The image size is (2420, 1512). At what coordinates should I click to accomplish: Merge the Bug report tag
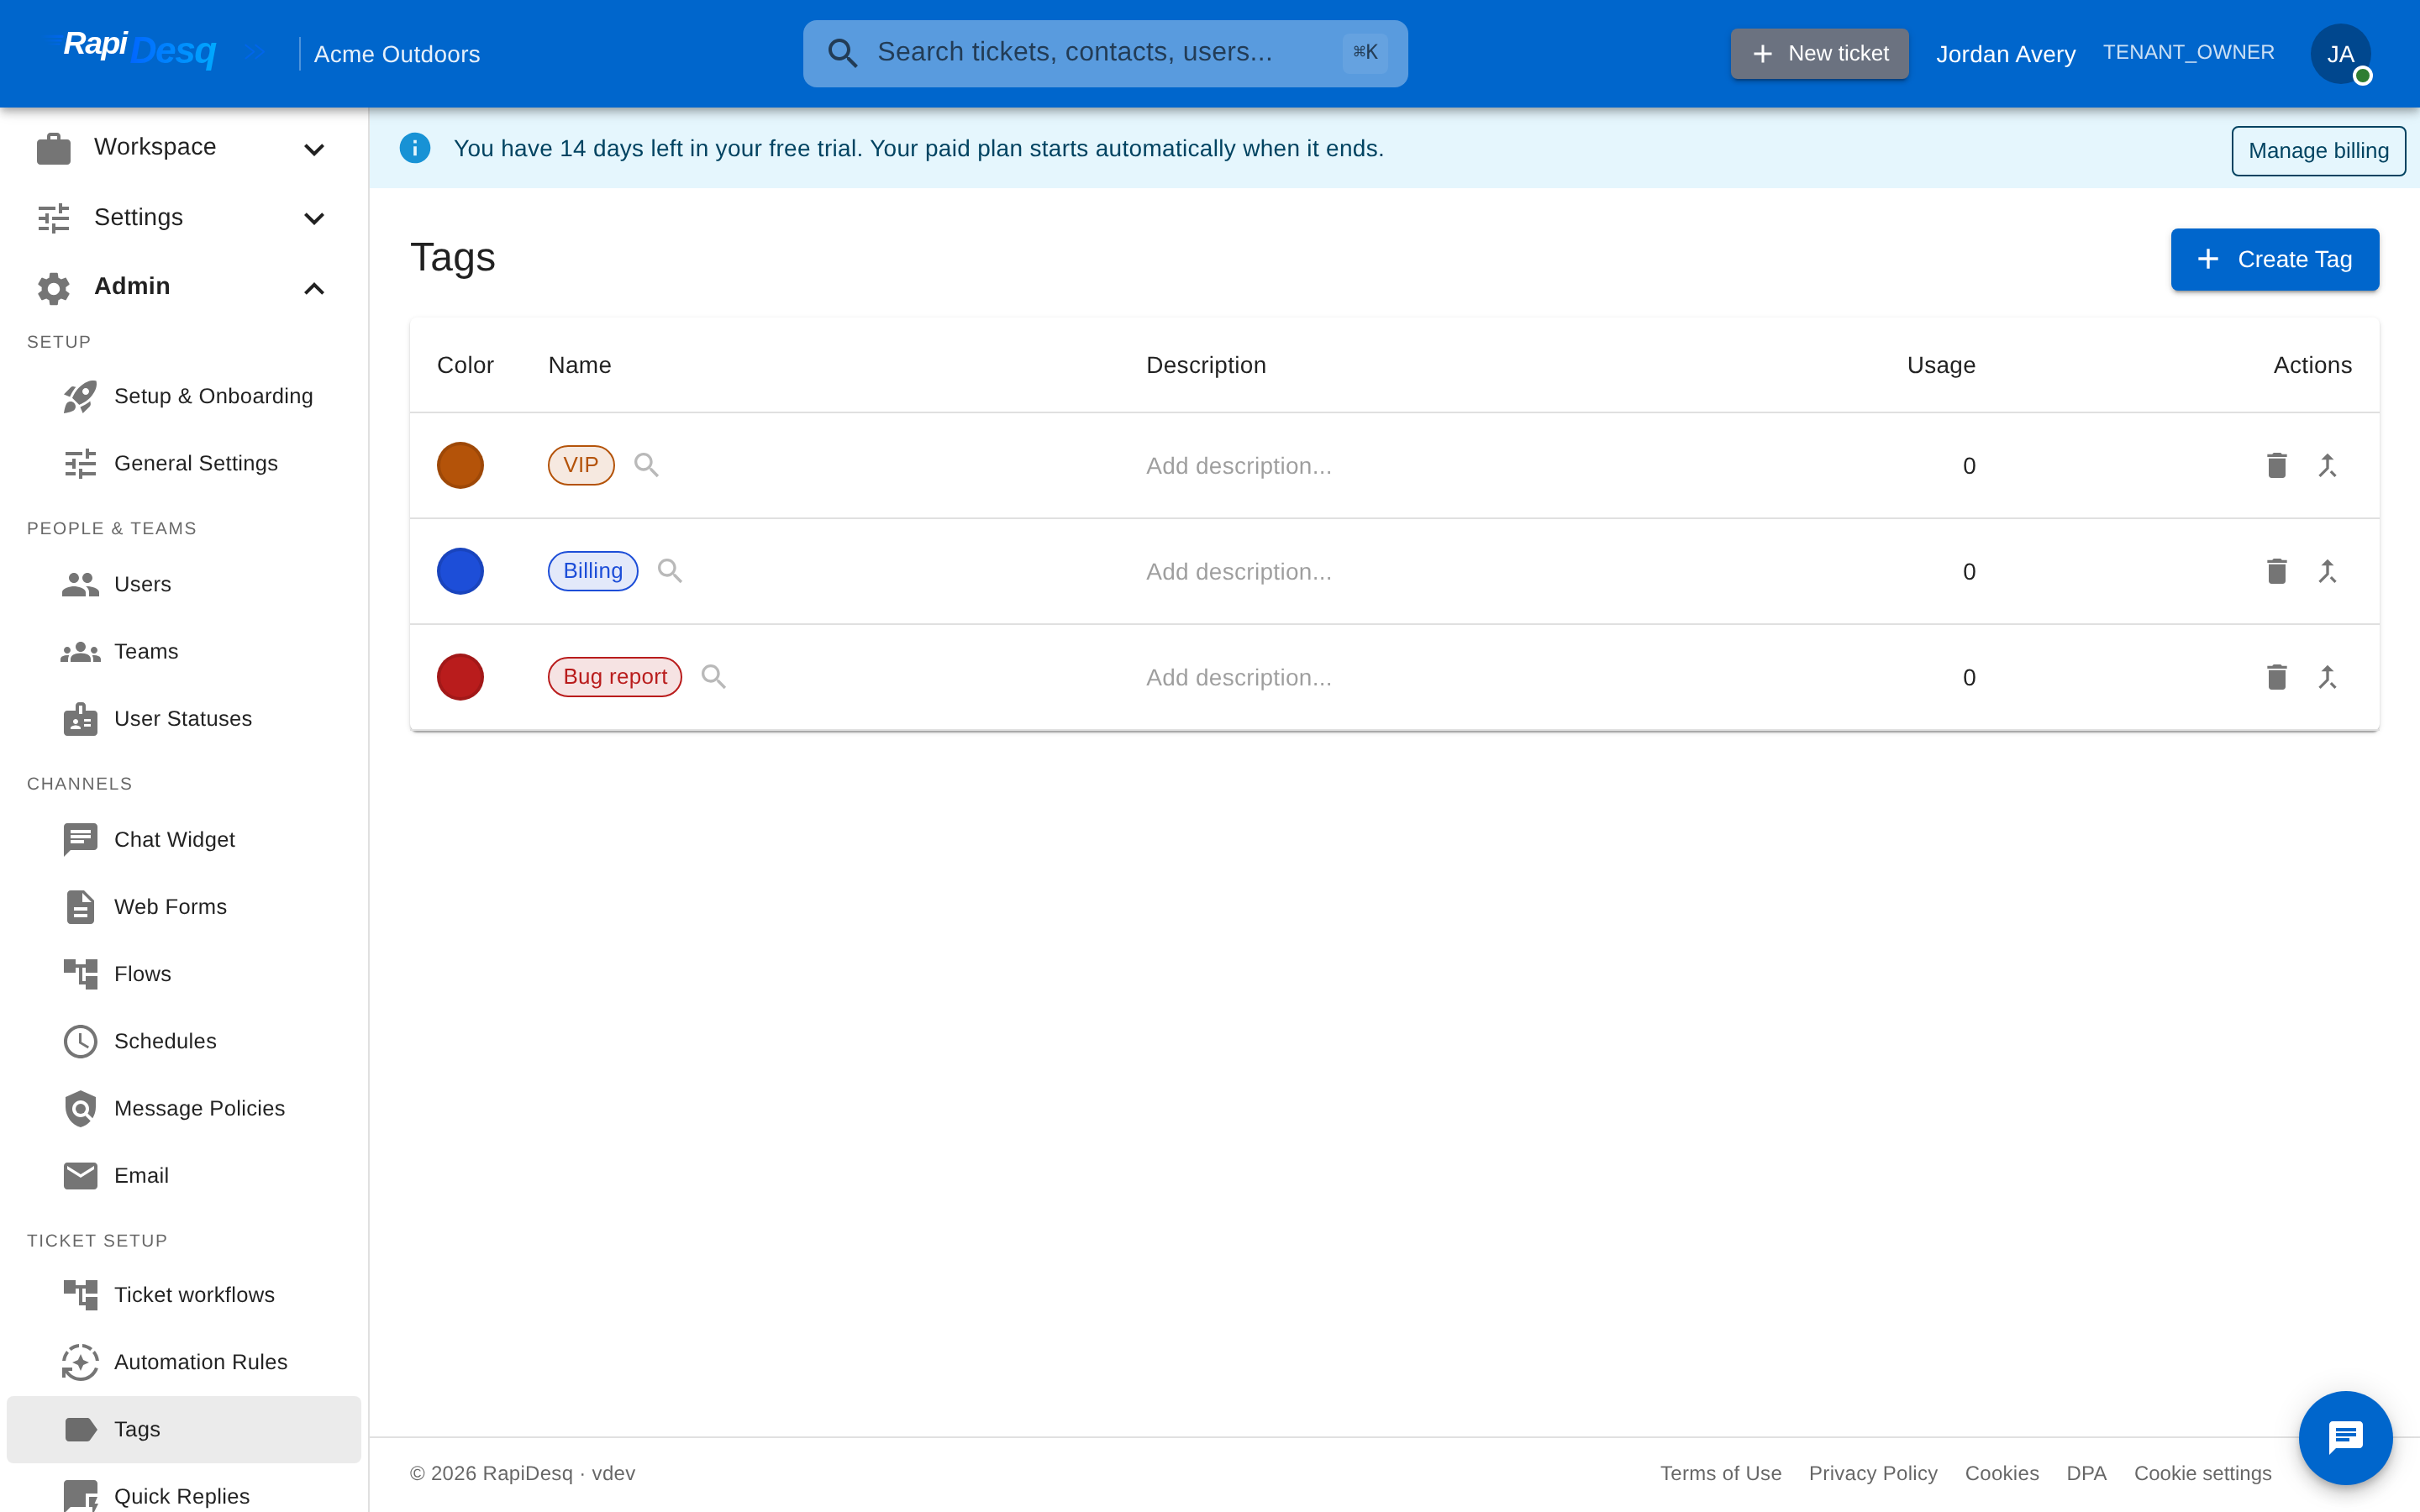pos(2327,677)
